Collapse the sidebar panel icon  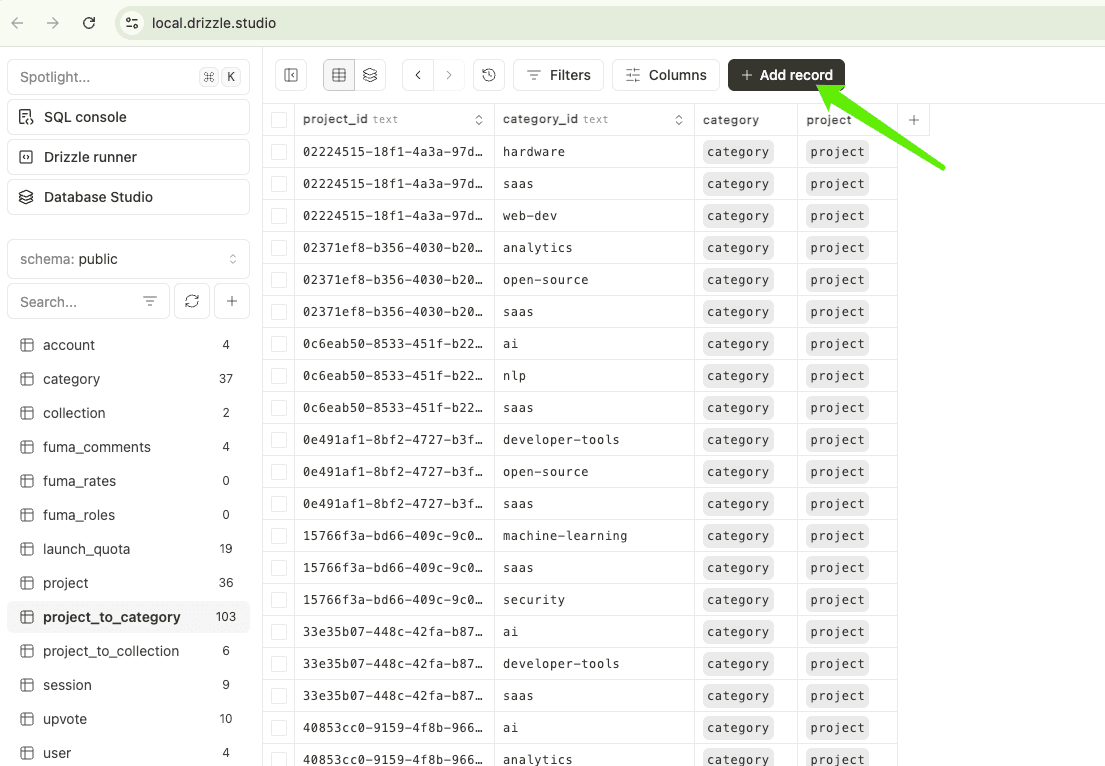(291, 75)
